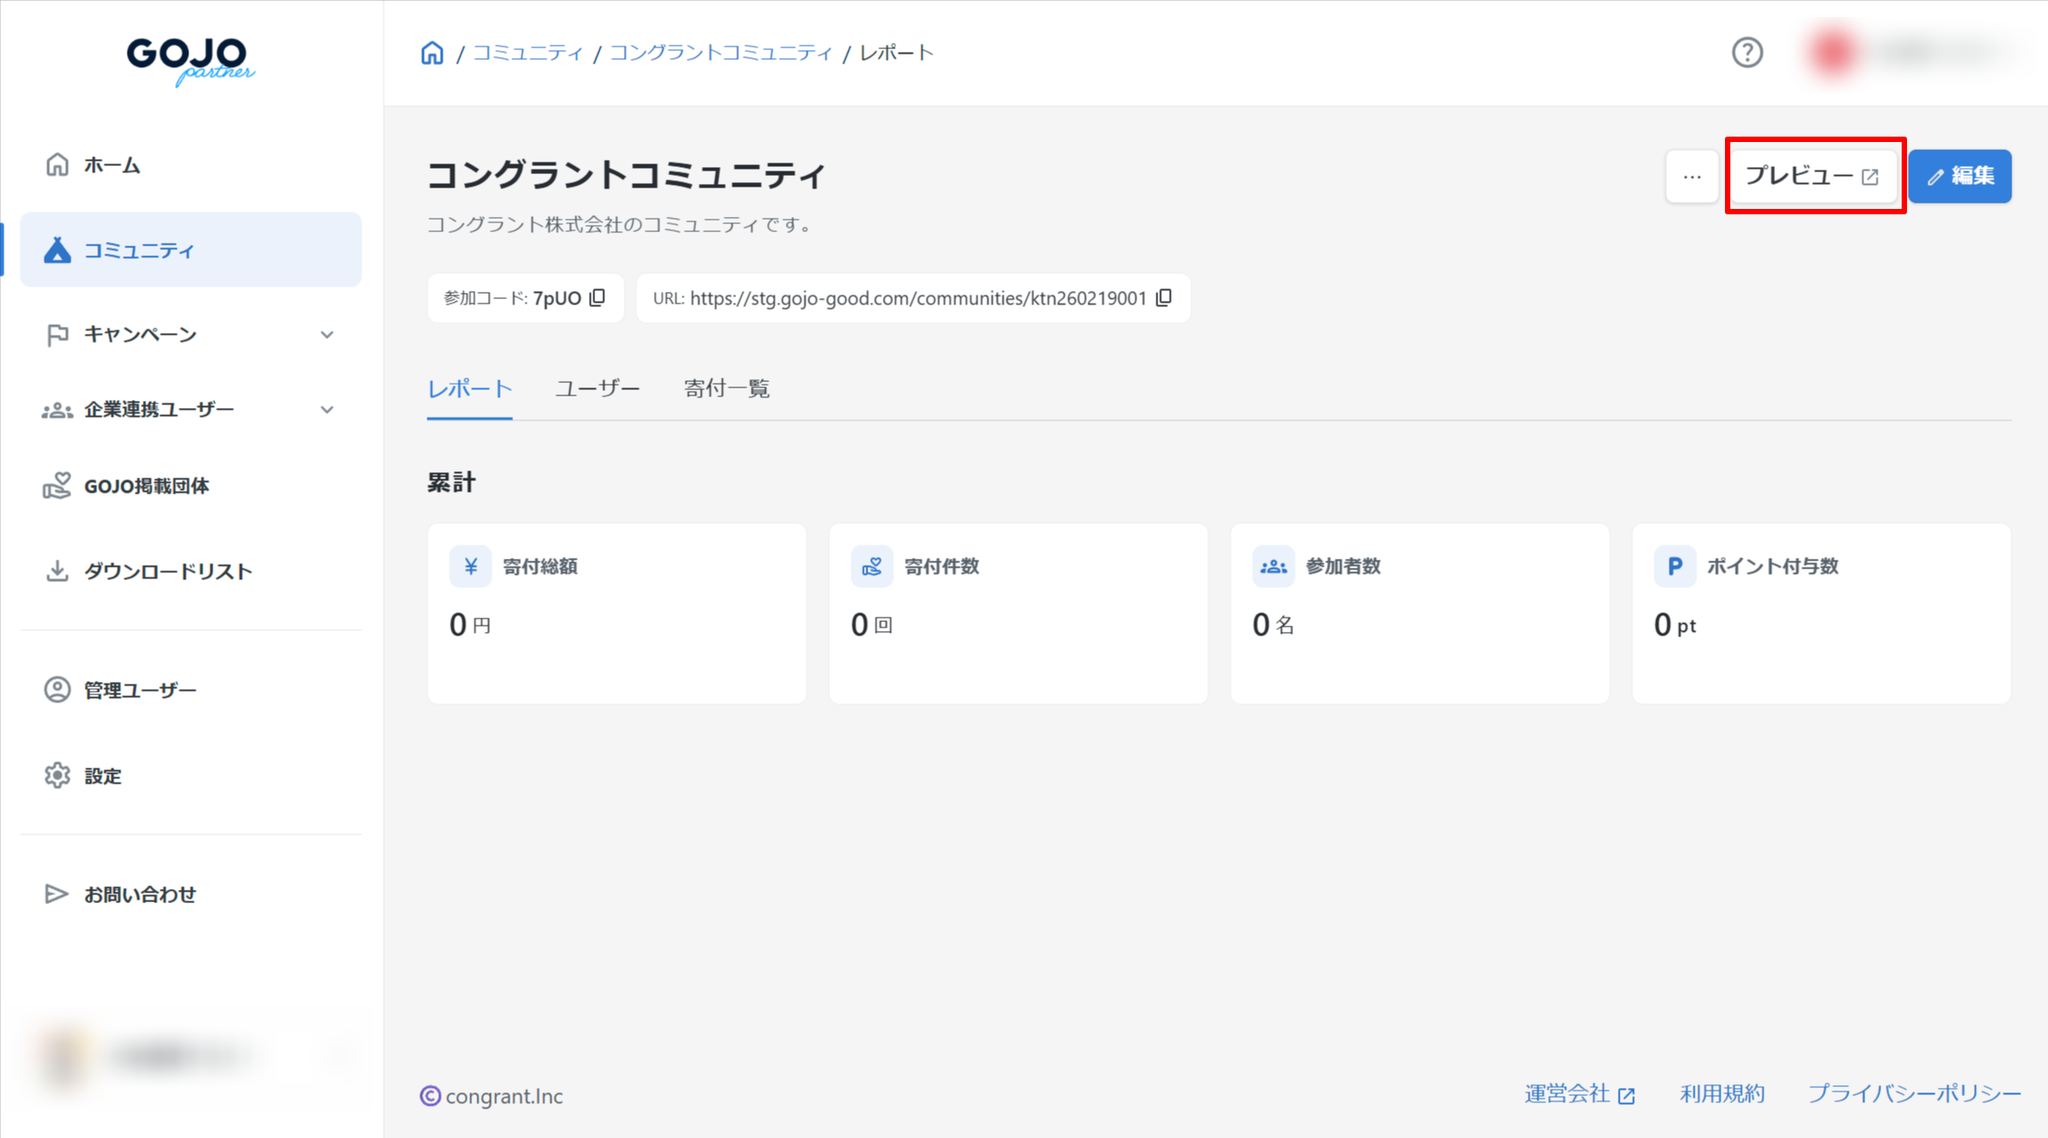Open the three-dot more options menu
This screenshot has width=2048, height=1138.
1691,177
